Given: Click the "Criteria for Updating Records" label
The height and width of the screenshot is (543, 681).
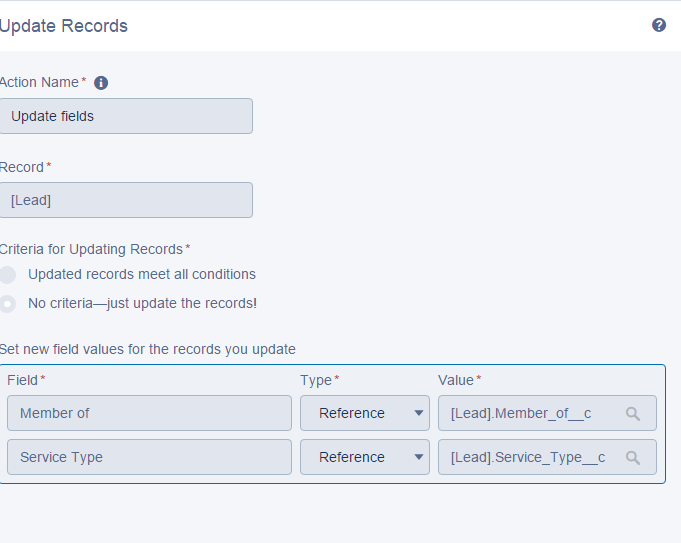Looking at the screenshot, I should tap(92, 249).
